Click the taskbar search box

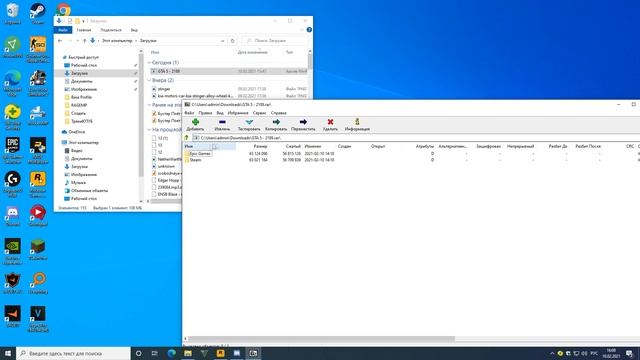(x=73, y=353)
